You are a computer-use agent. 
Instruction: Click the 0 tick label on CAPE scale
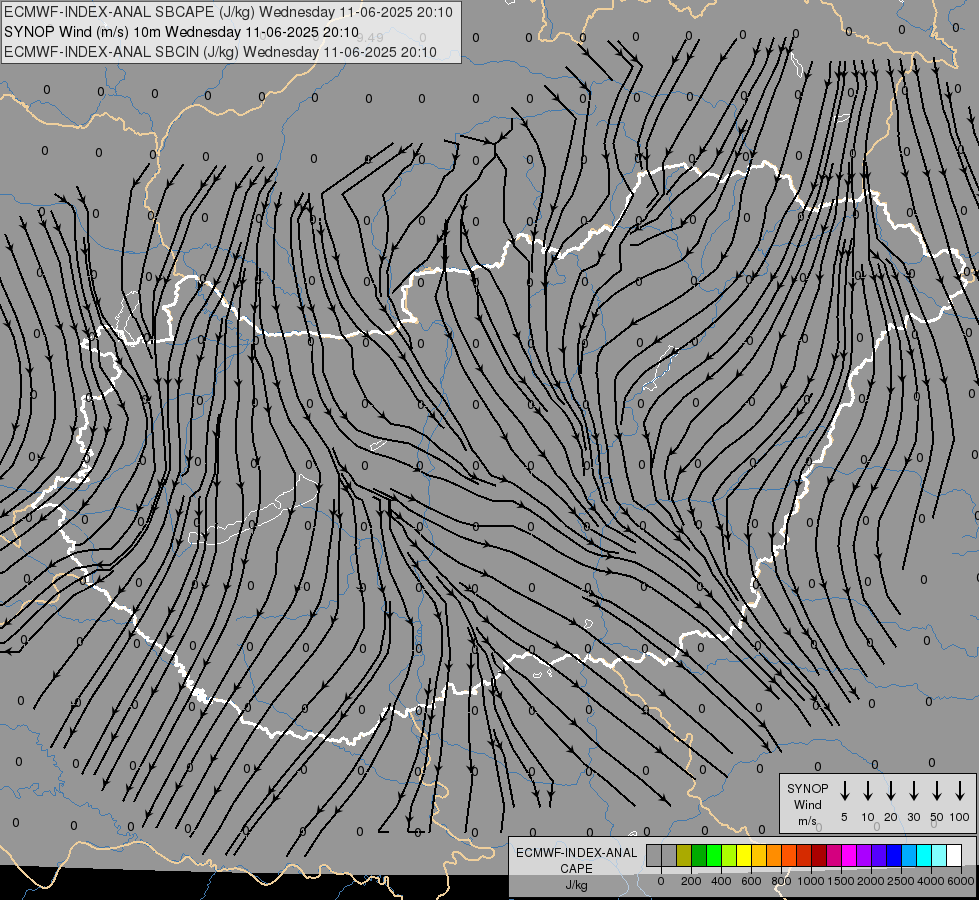pos(661,881)
